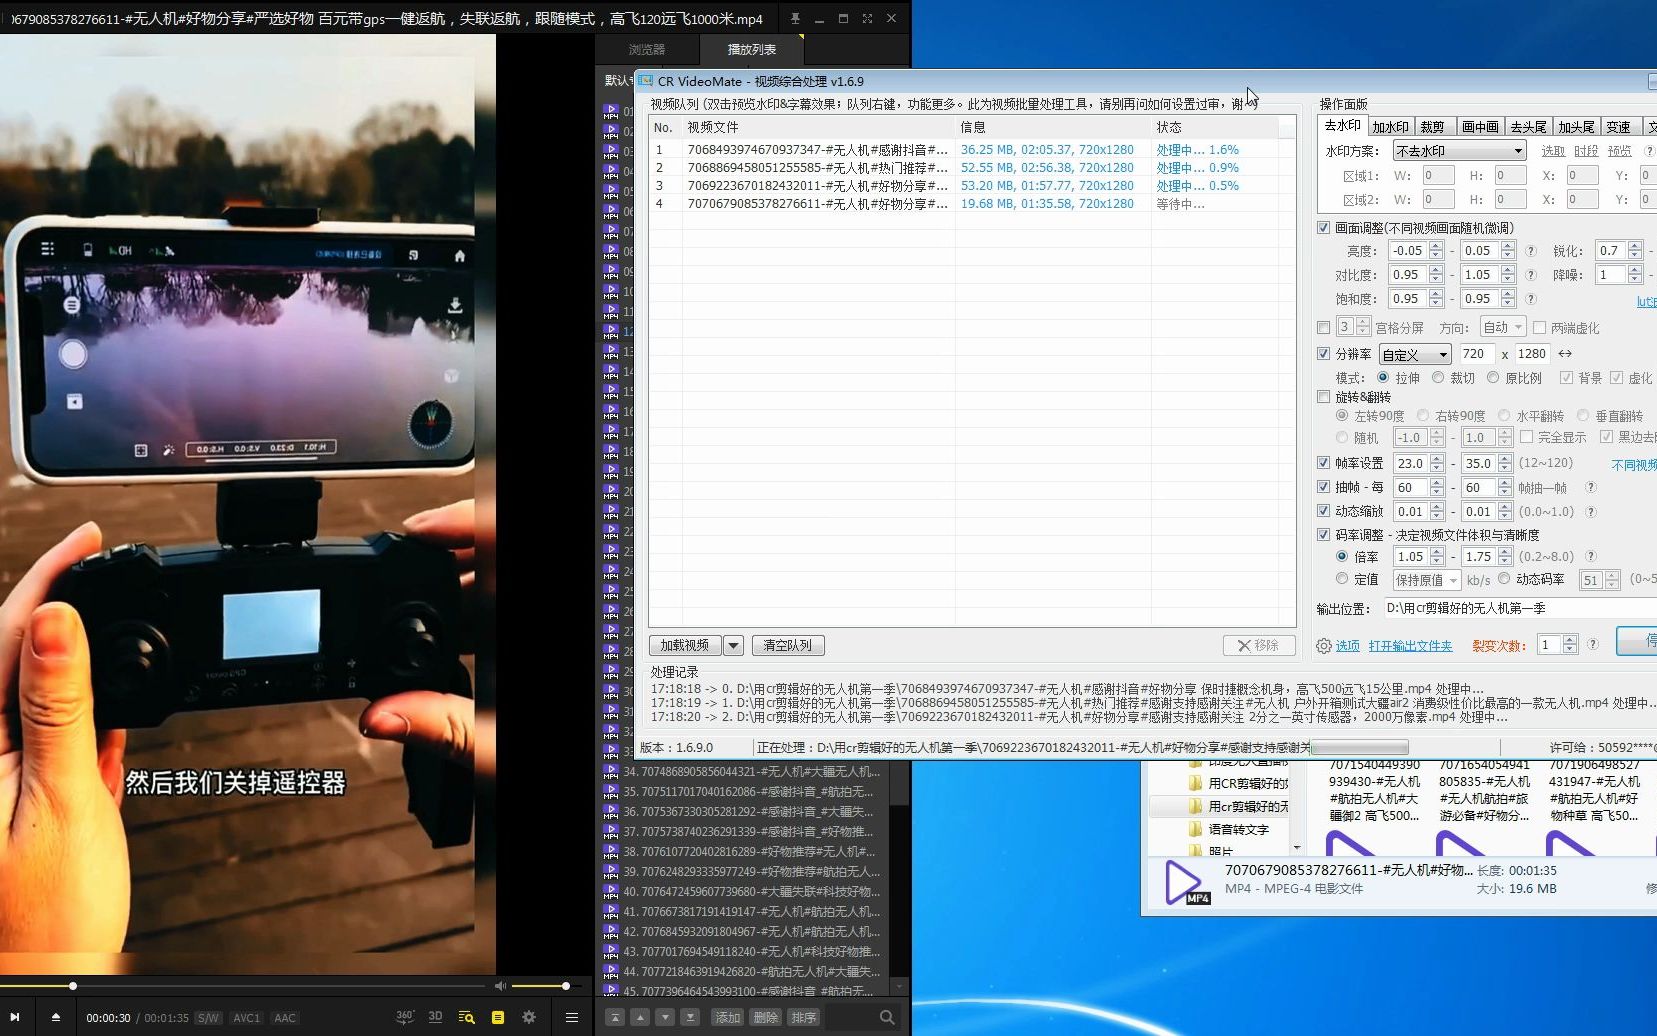Viewport: 1657px width, 1036px height.
Task: Toggle 动态缩放 checkbox
Action: pyautogui.click(x=1324, y=511)
